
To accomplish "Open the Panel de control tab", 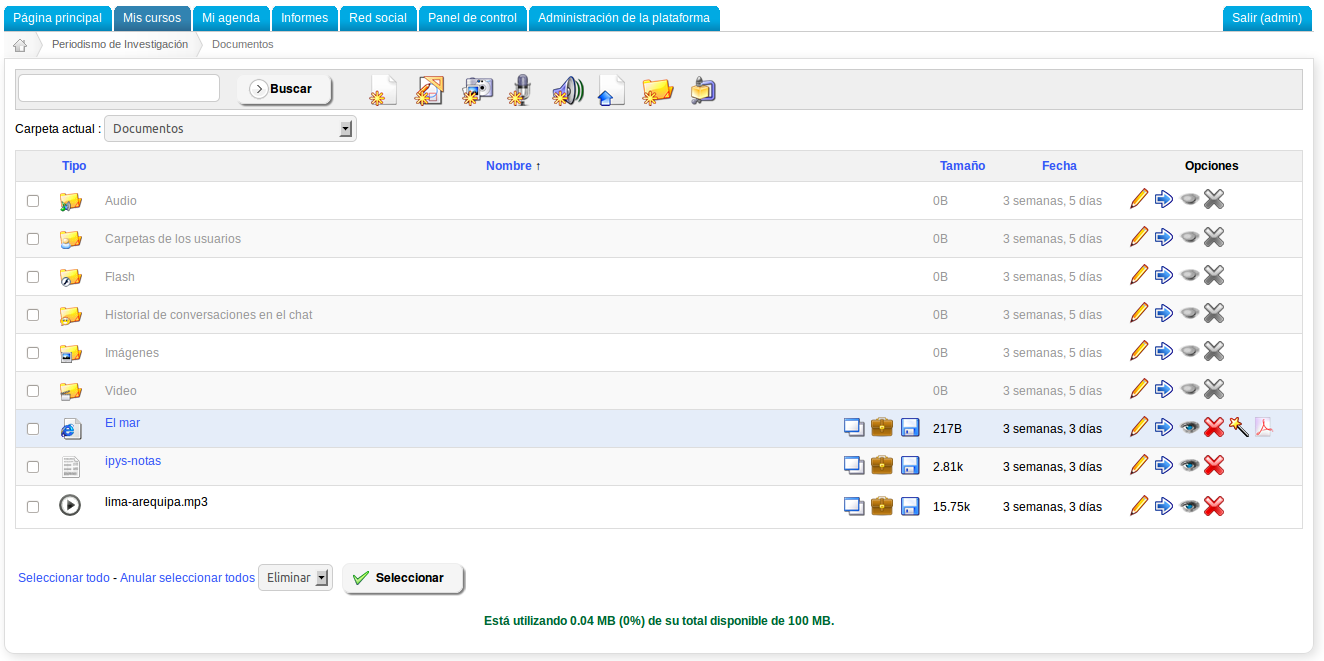I will (x=472, y=18).
